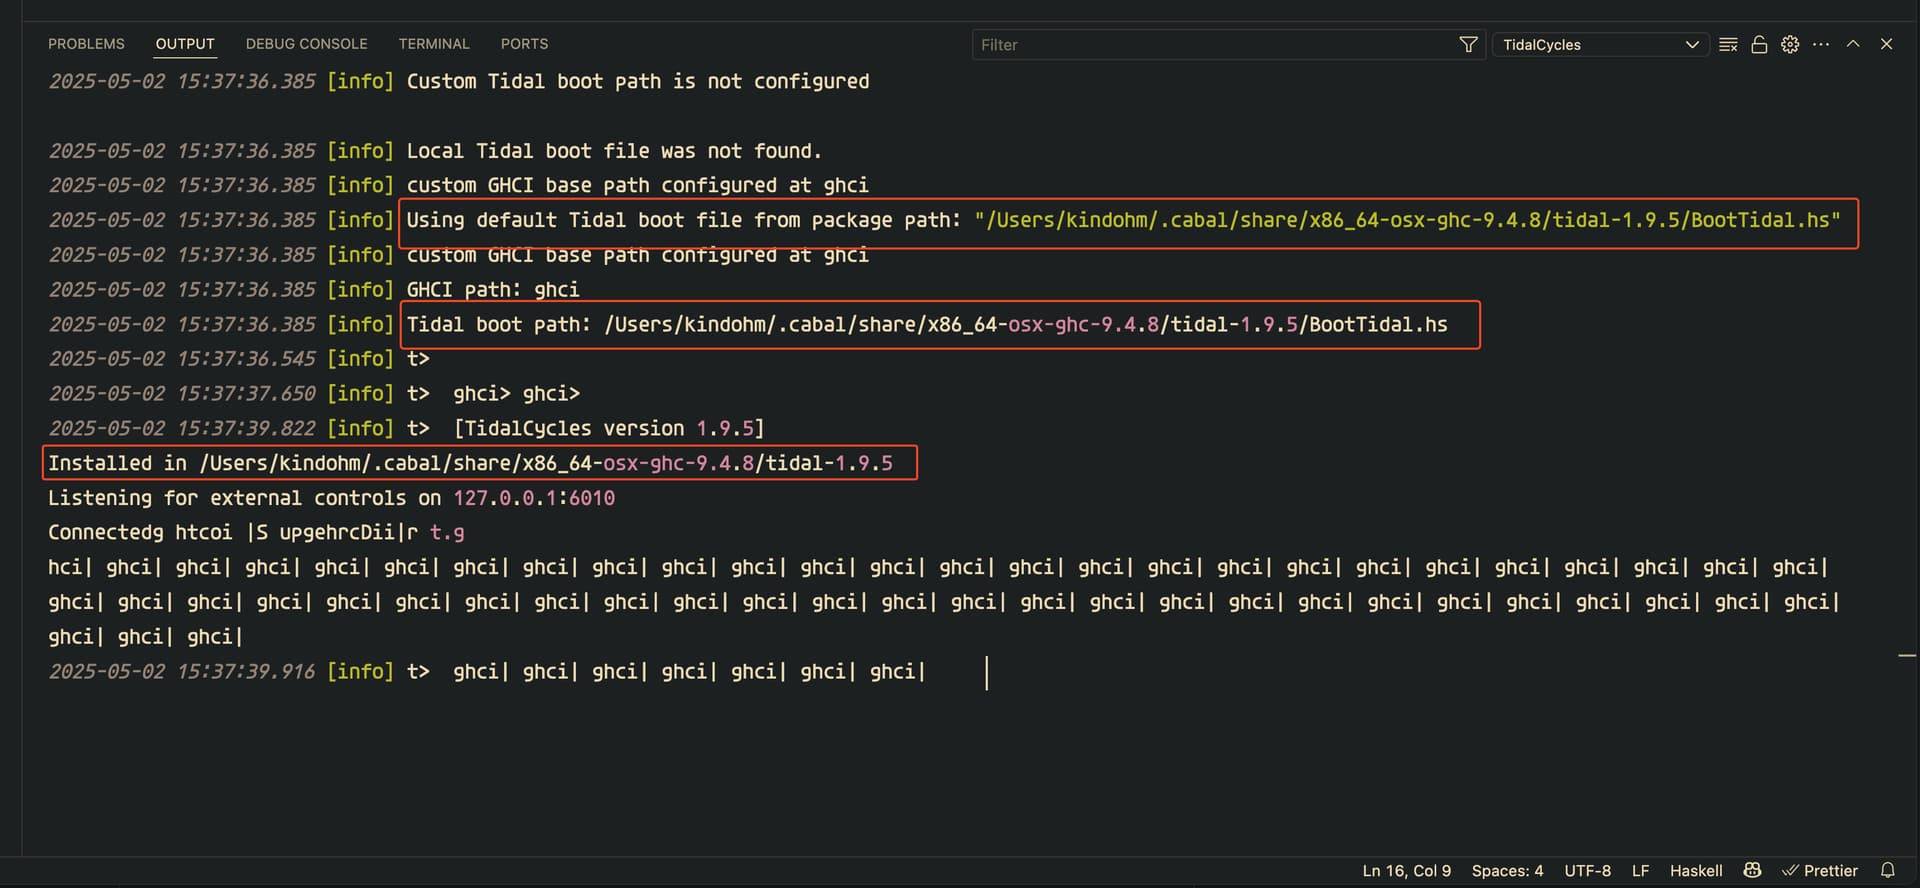The image size is (1920, 888).
Task: Open output settings gear icon
Action: [1790, 45]
